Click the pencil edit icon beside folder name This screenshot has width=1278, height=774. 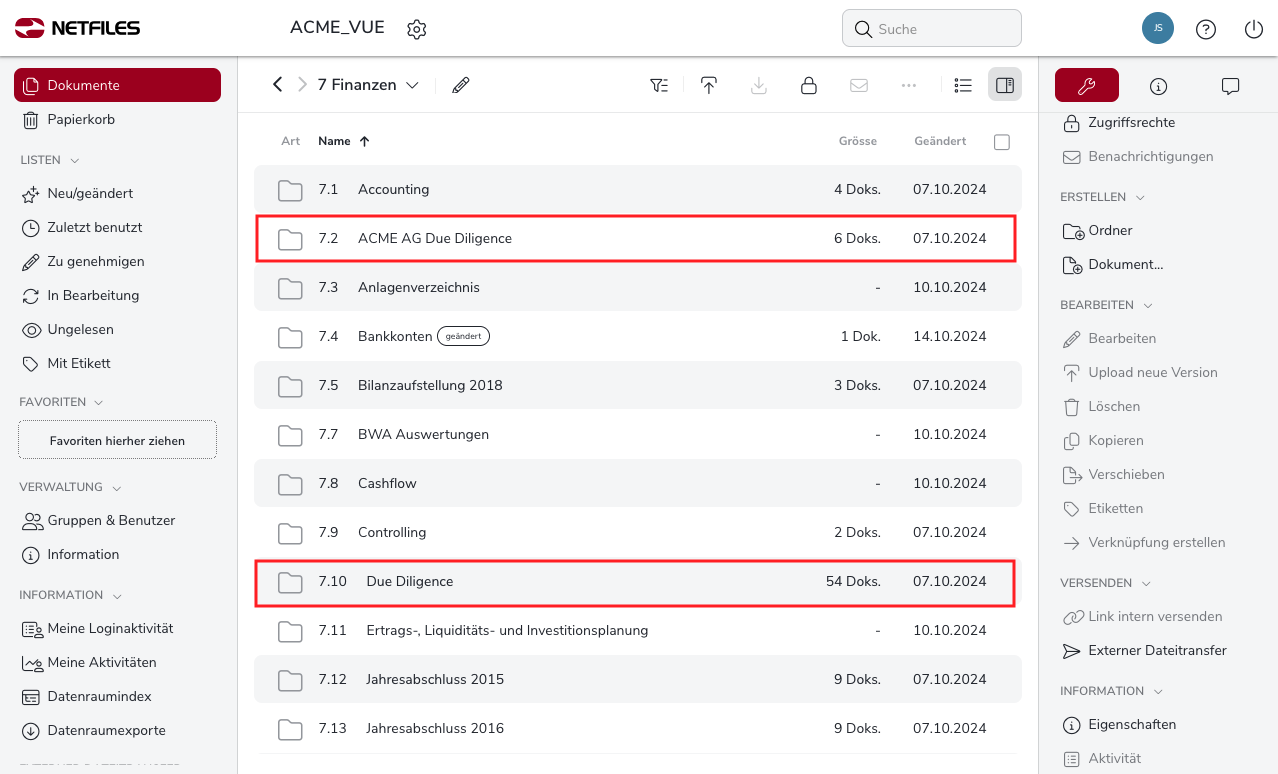(460, 85)
